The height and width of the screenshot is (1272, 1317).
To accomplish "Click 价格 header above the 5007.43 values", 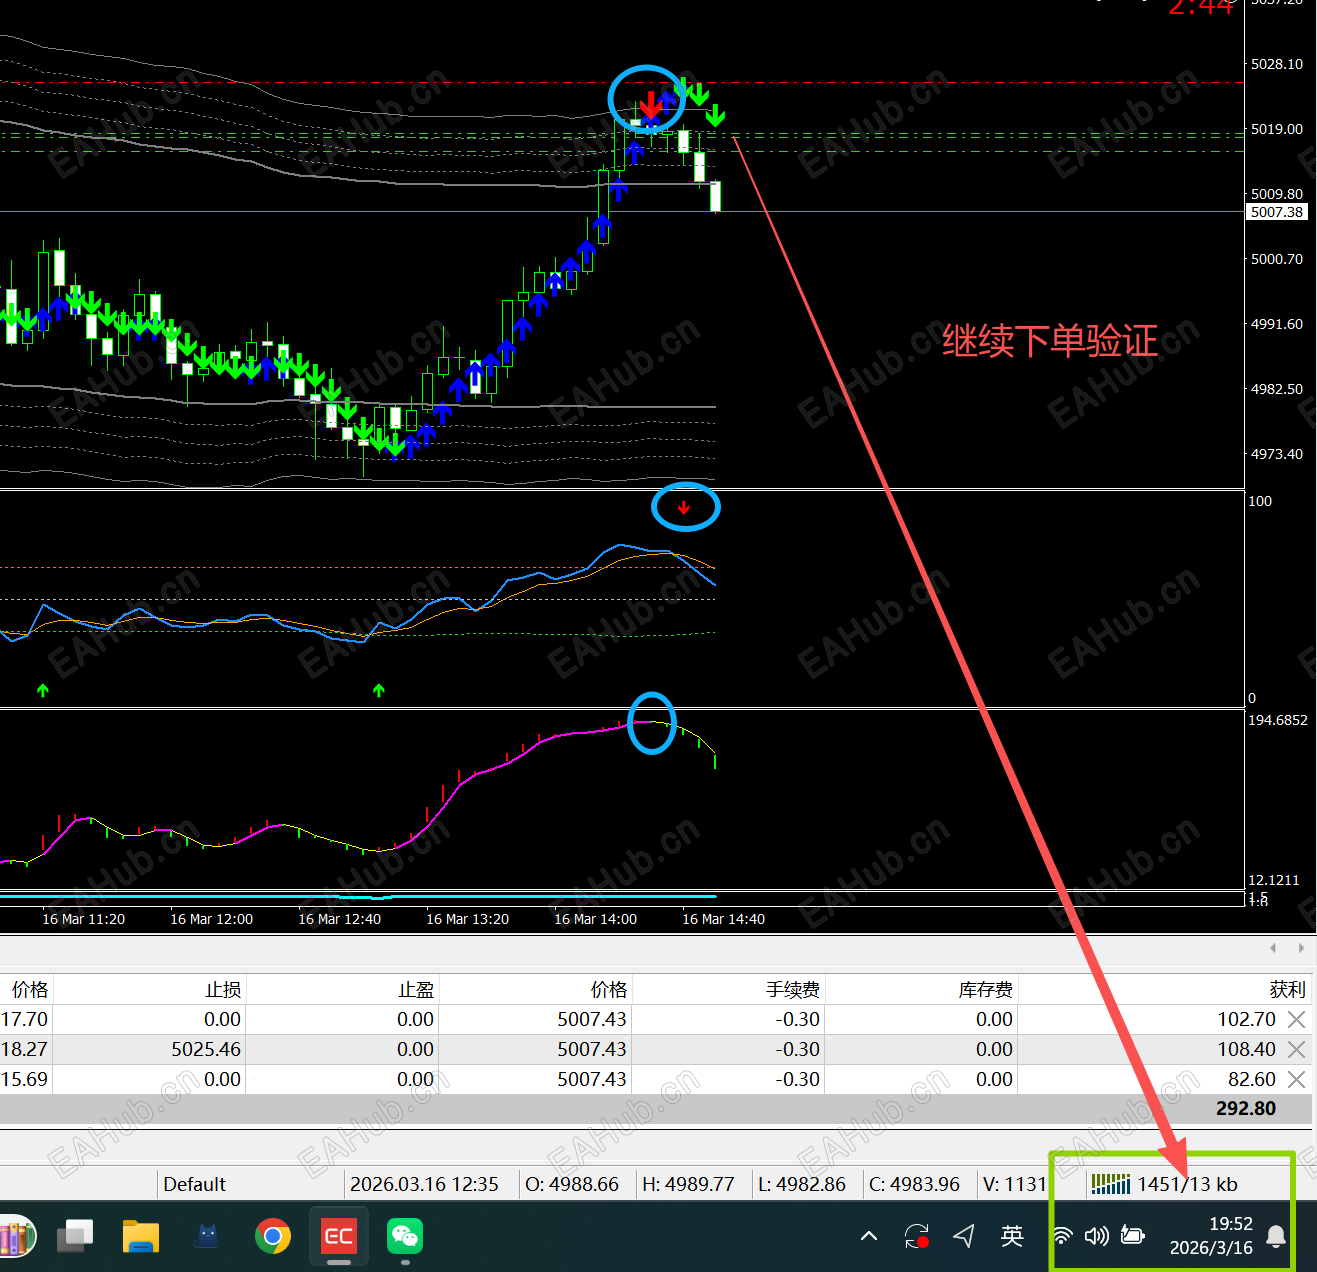I will tap(609, 990).
